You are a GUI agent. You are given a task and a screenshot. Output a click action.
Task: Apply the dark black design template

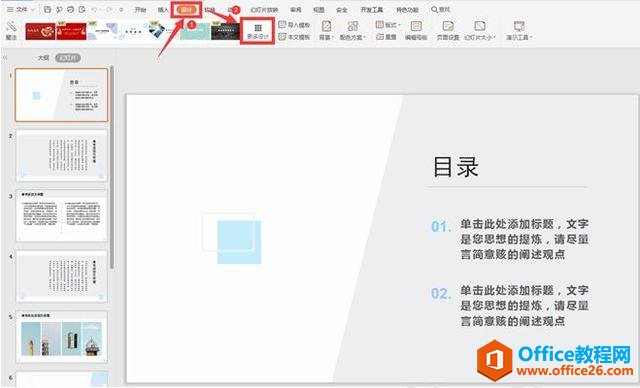[225, 31]
